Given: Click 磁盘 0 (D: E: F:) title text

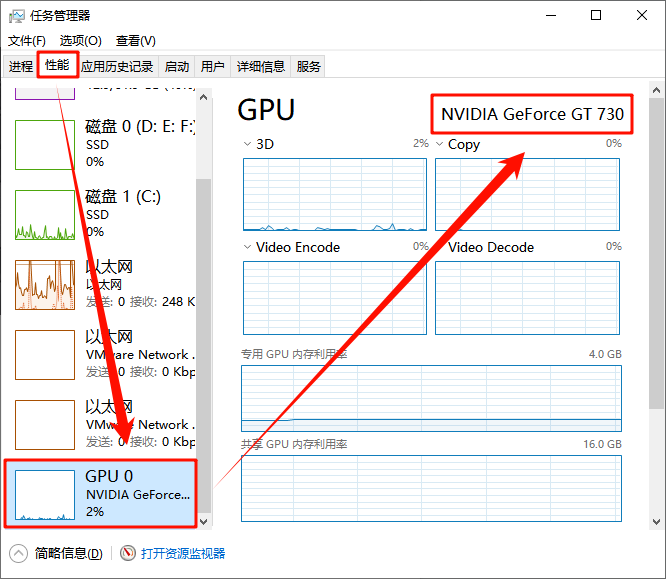Looking at the screenshot, I should 140,127.
